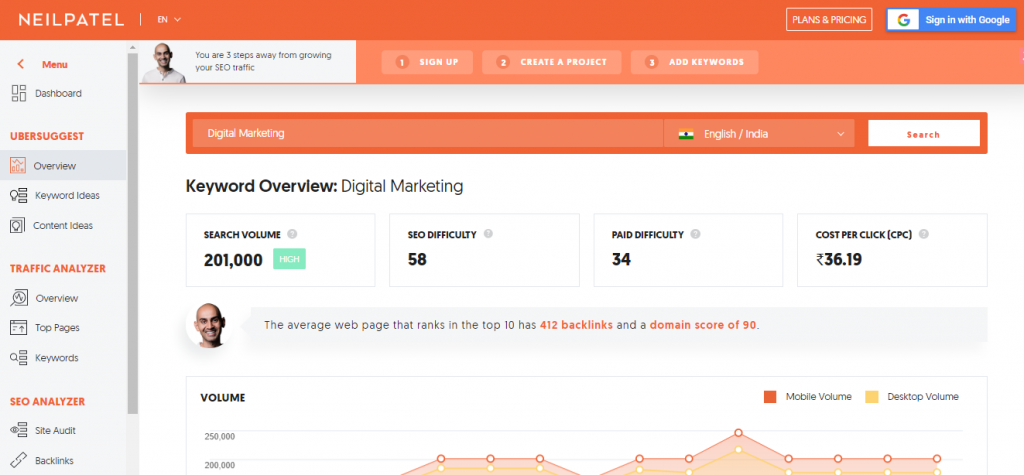
Task: Open Ubersuggest Overview menu item
Action: tap(63, 166)
